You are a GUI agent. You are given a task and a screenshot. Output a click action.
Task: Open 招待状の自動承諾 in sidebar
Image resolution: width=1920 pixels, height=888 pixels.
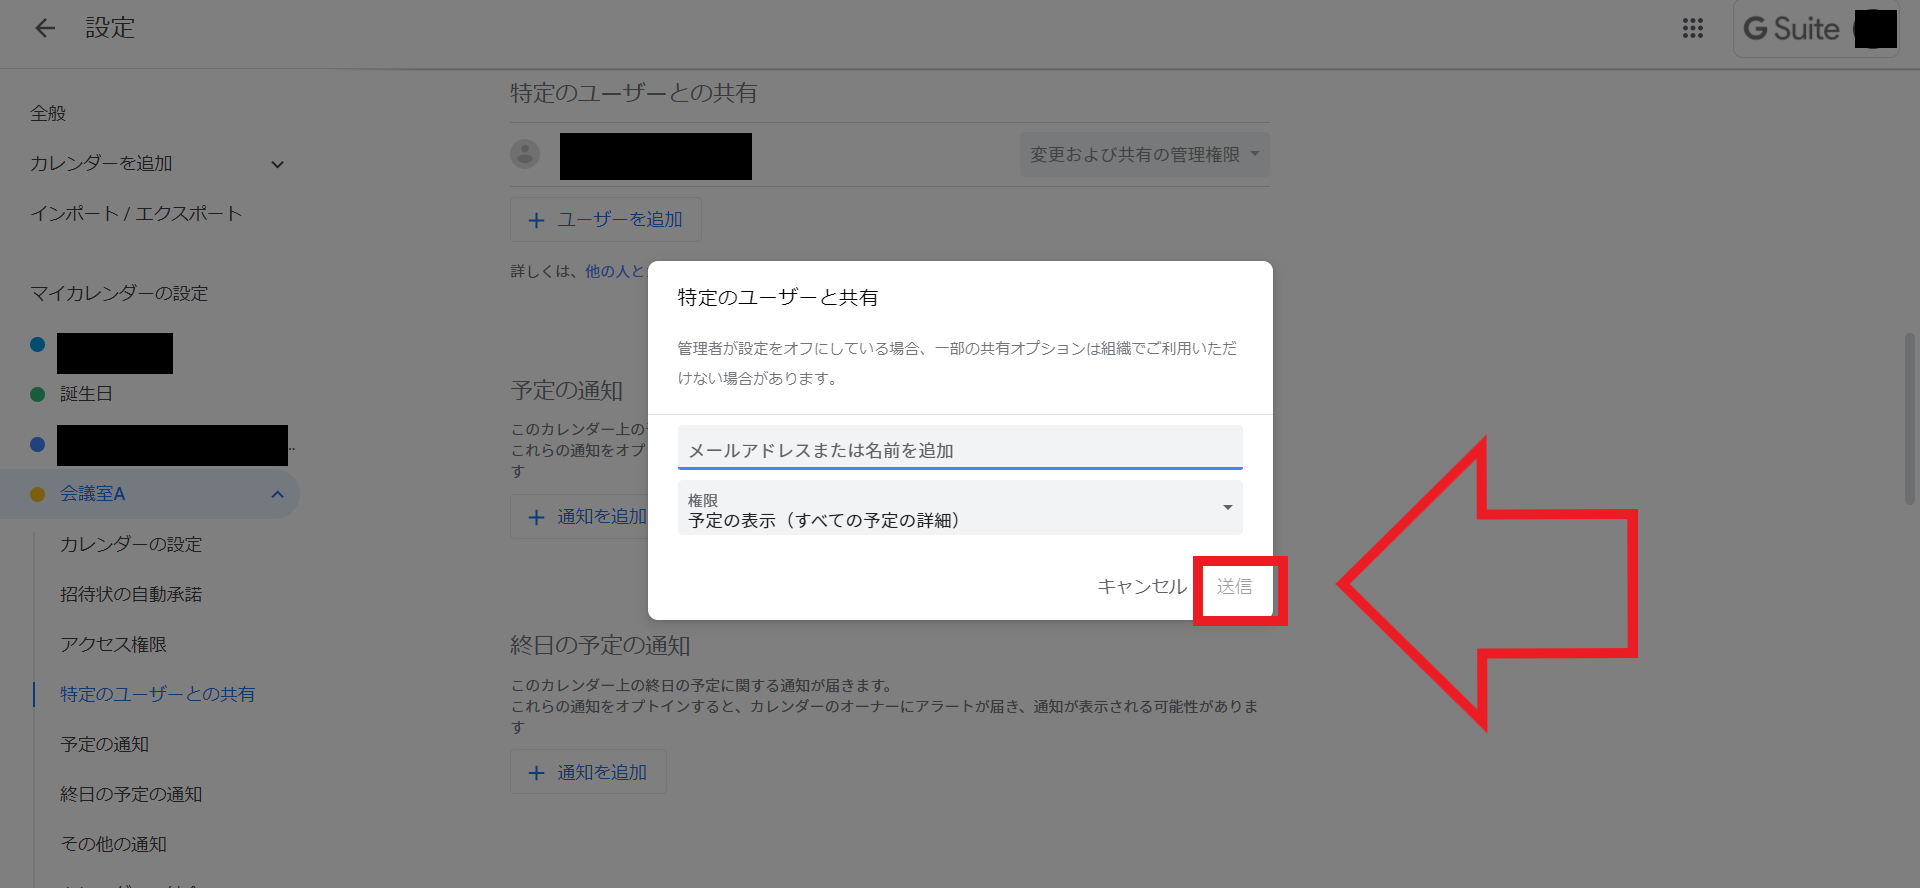click(131, 594)
